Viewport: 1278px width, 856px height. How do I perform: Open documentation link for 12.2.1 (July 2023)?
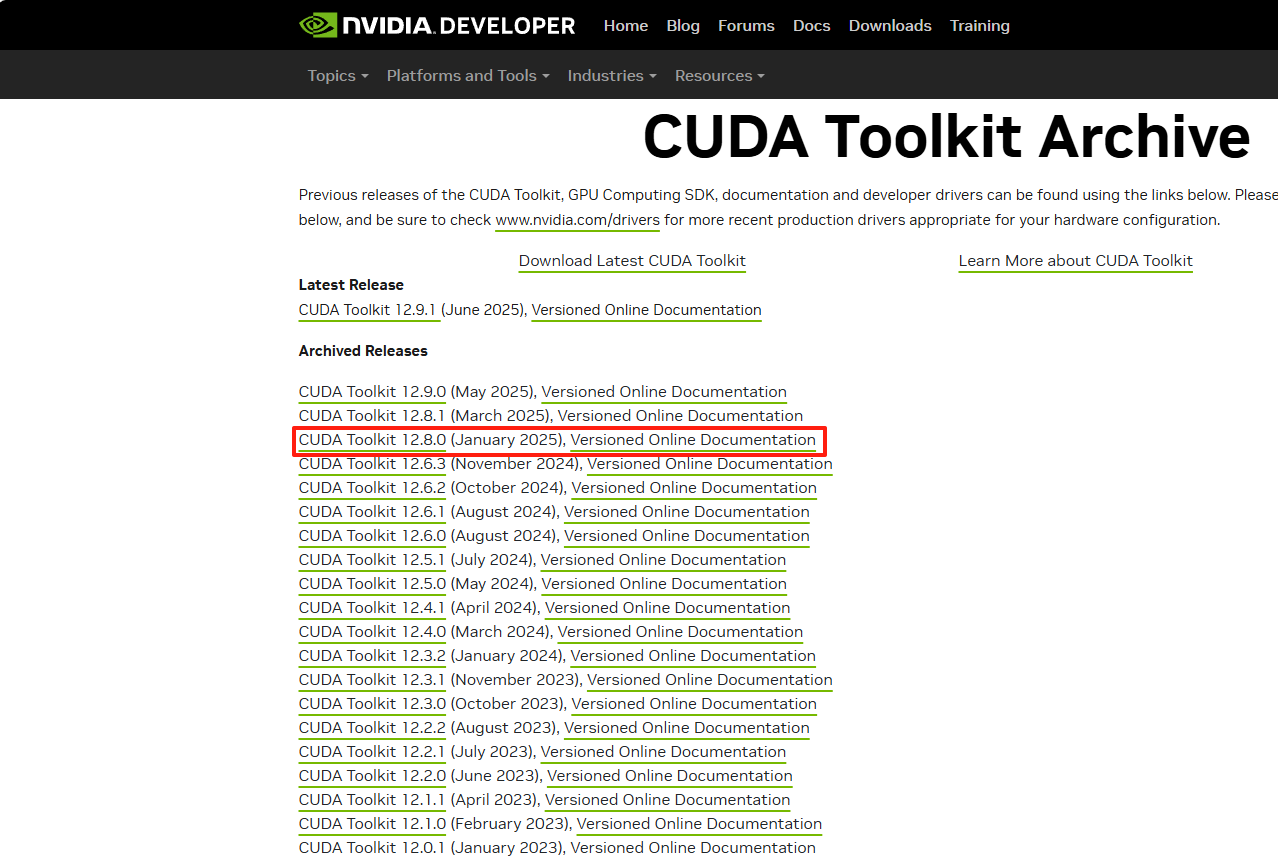[663, 752]
